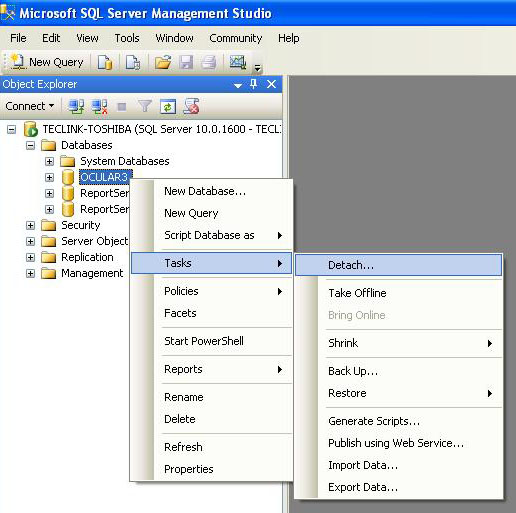Collapse the Databases tree node

coord(30,145)
